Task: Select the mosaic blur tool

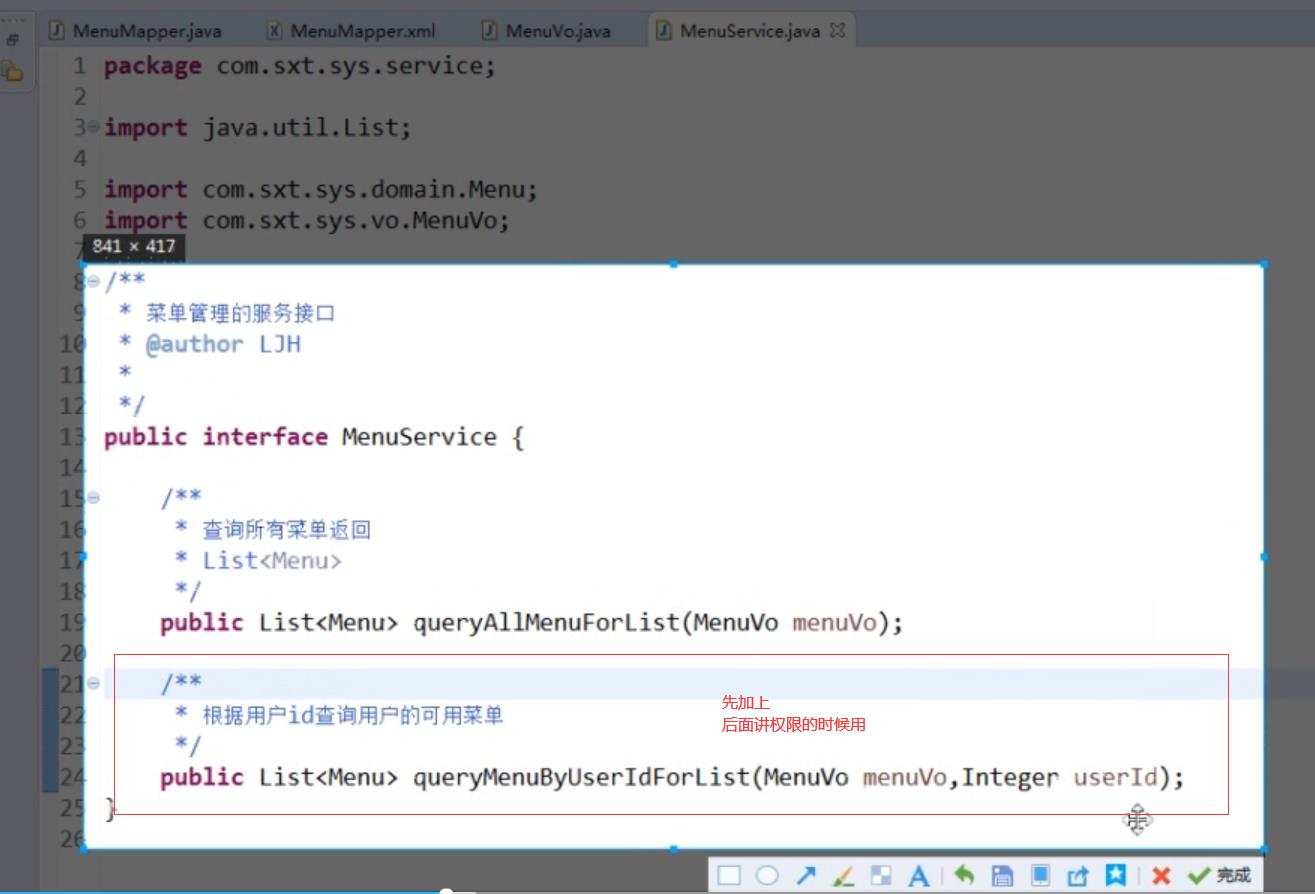Action: pos(881,876)
